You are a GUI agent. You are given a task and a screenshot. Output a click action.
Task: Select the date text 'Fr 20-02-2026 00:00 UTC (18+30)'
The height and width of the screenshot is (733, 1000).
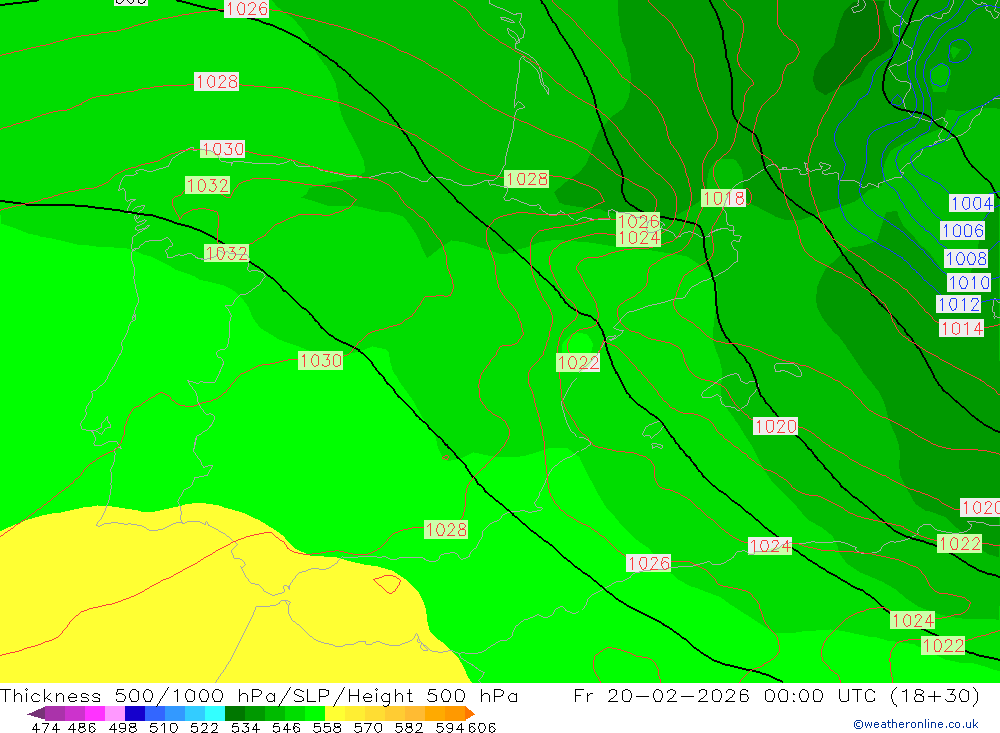(x=776, y=695)
